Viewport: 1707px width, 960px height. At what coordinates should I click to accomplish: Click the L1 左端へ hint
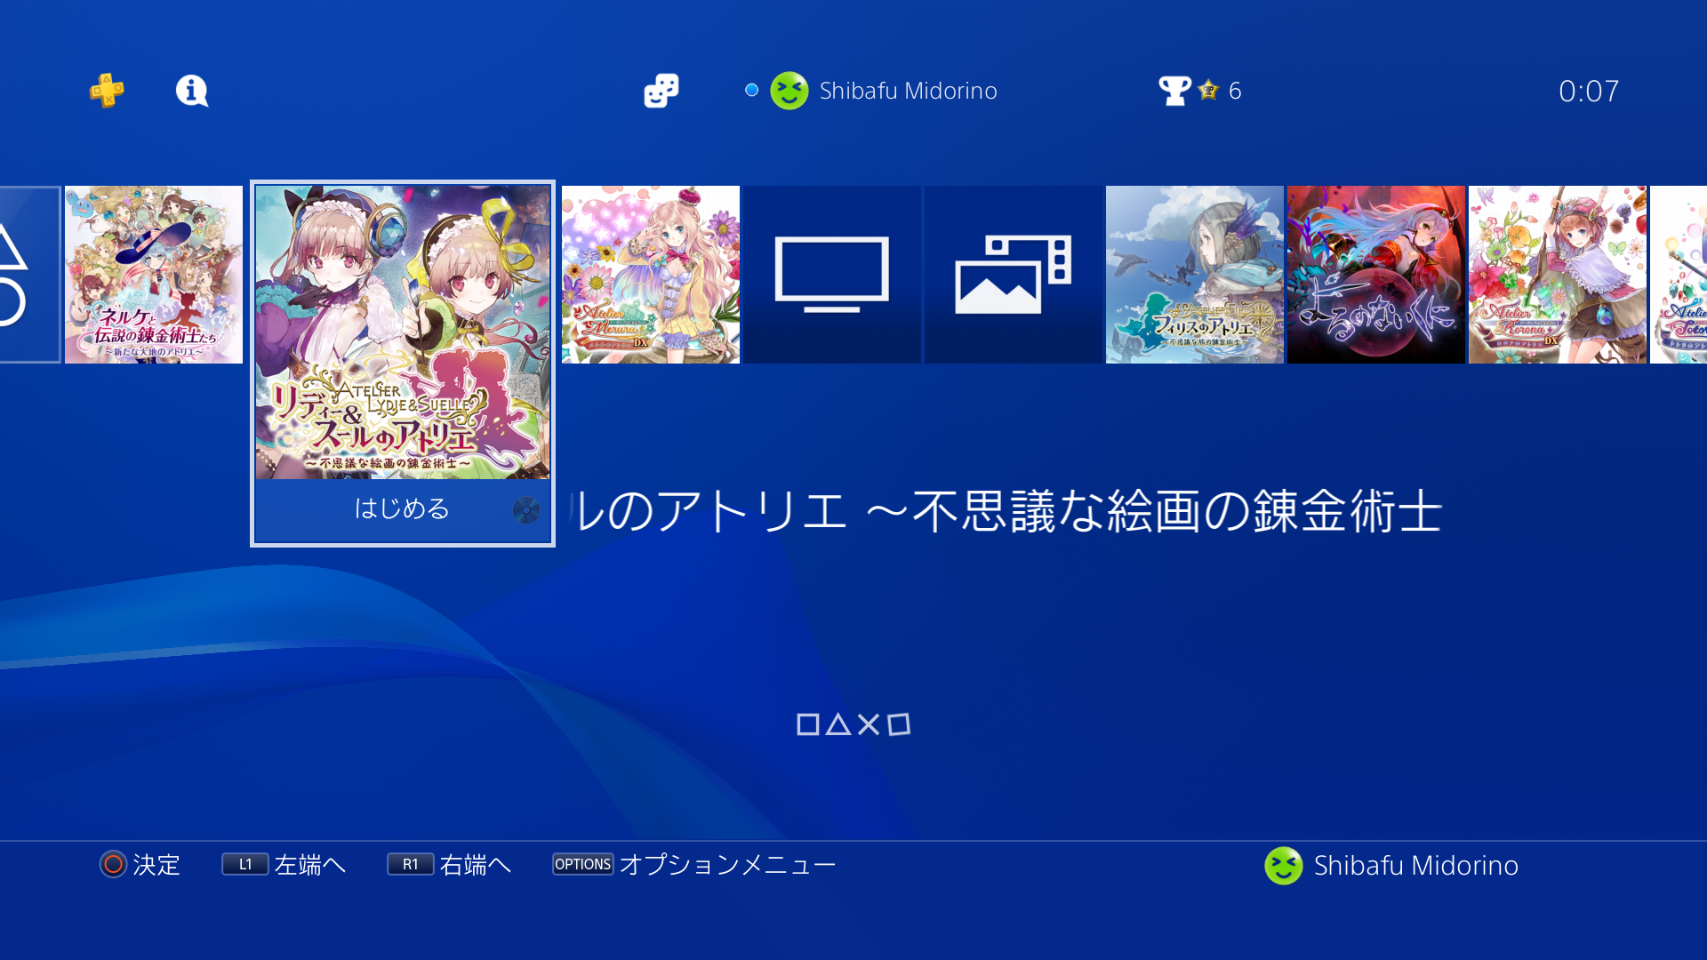coord(284,865)
